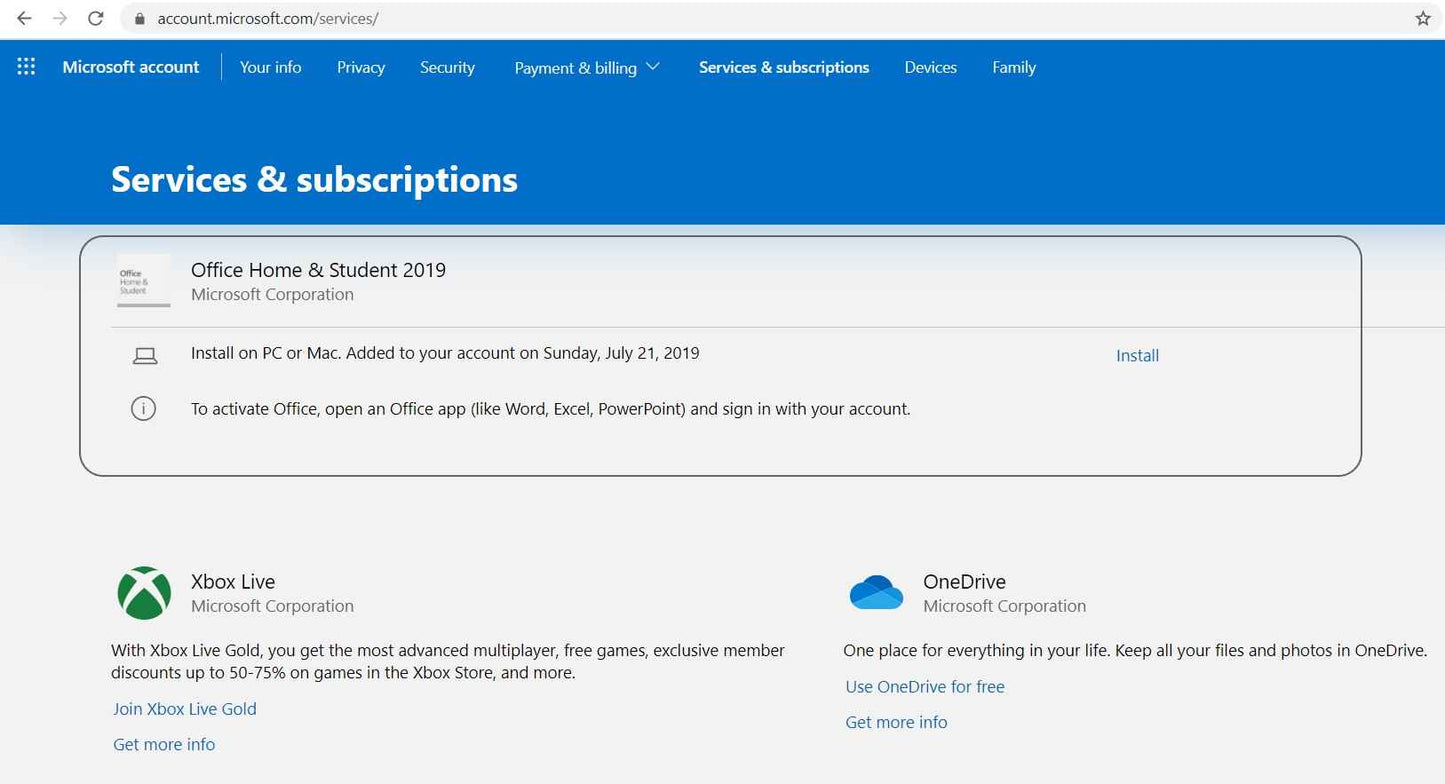Click Get more info under OneDrive
The width and height of the screenshot is (1445, 784).
(x=895, y=722)
